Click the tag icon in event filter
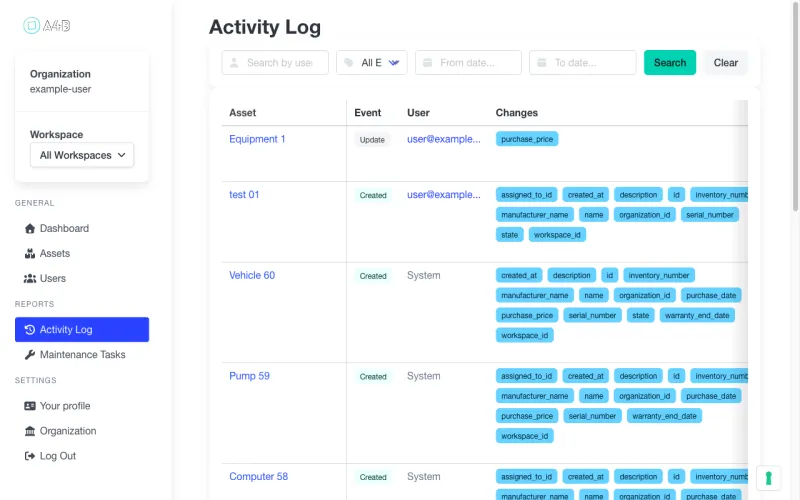This screenshot has width=800, height=500. coord(348,62)
